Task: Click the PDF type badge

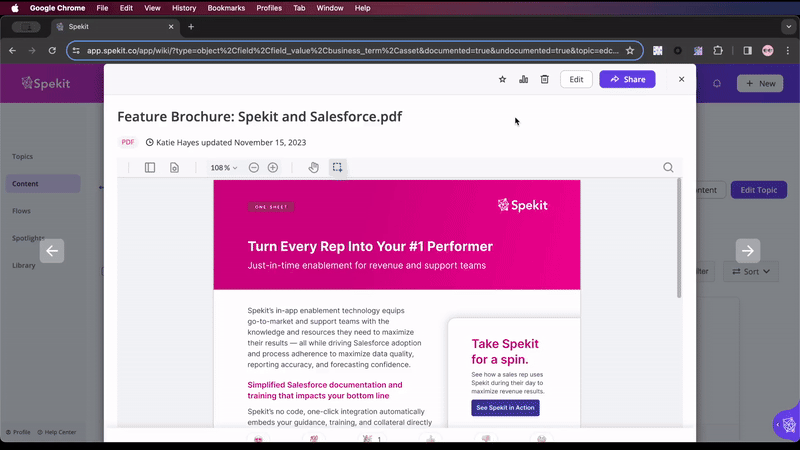Action: point(128,142)
